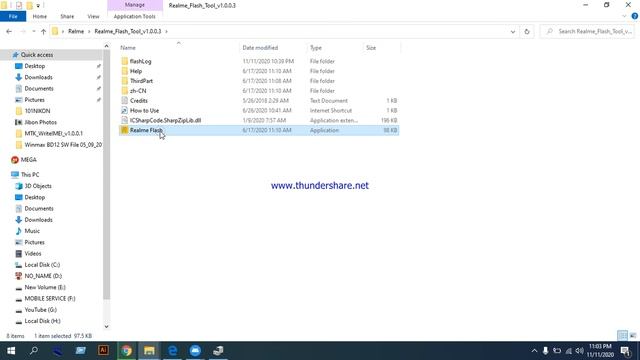
Task: Show clock and date calendar
Action: click(x=600, y=351)
